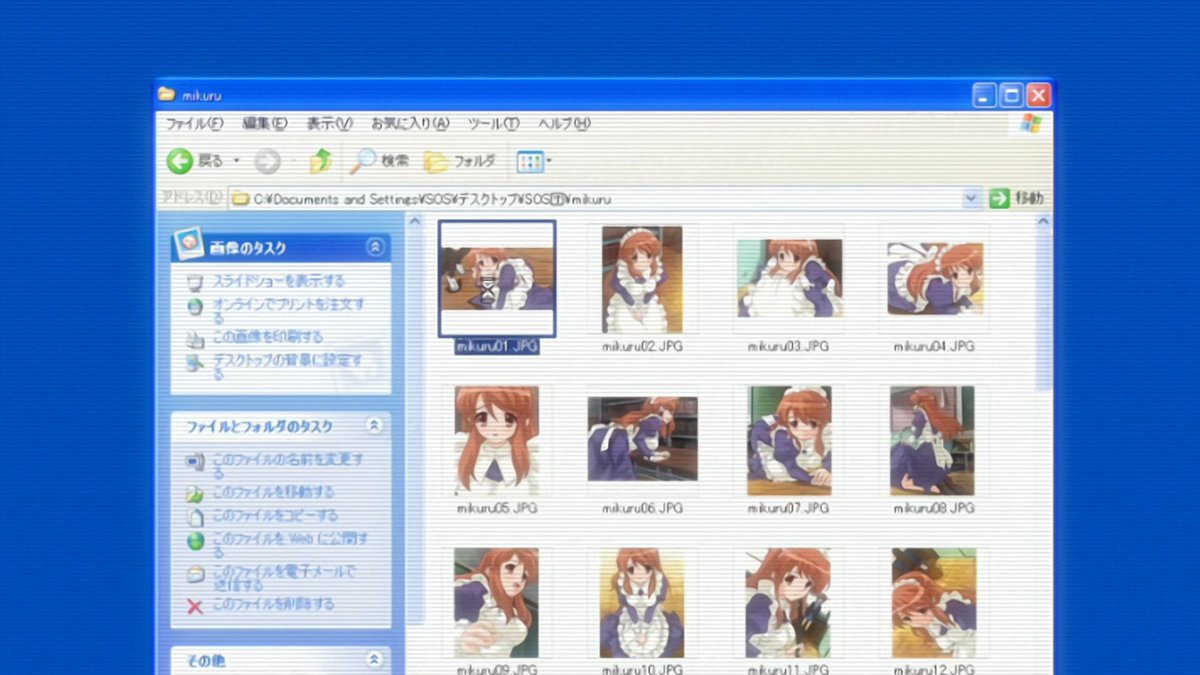Click the copy this file icon
The height and width of the screenshot is (675, 1200).
coord(196,517)
